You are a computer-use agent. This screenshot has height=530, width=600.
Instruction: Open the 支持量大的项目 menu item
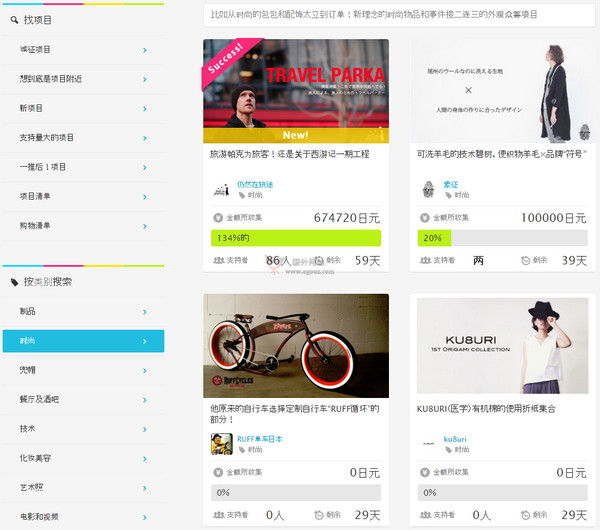83,138
